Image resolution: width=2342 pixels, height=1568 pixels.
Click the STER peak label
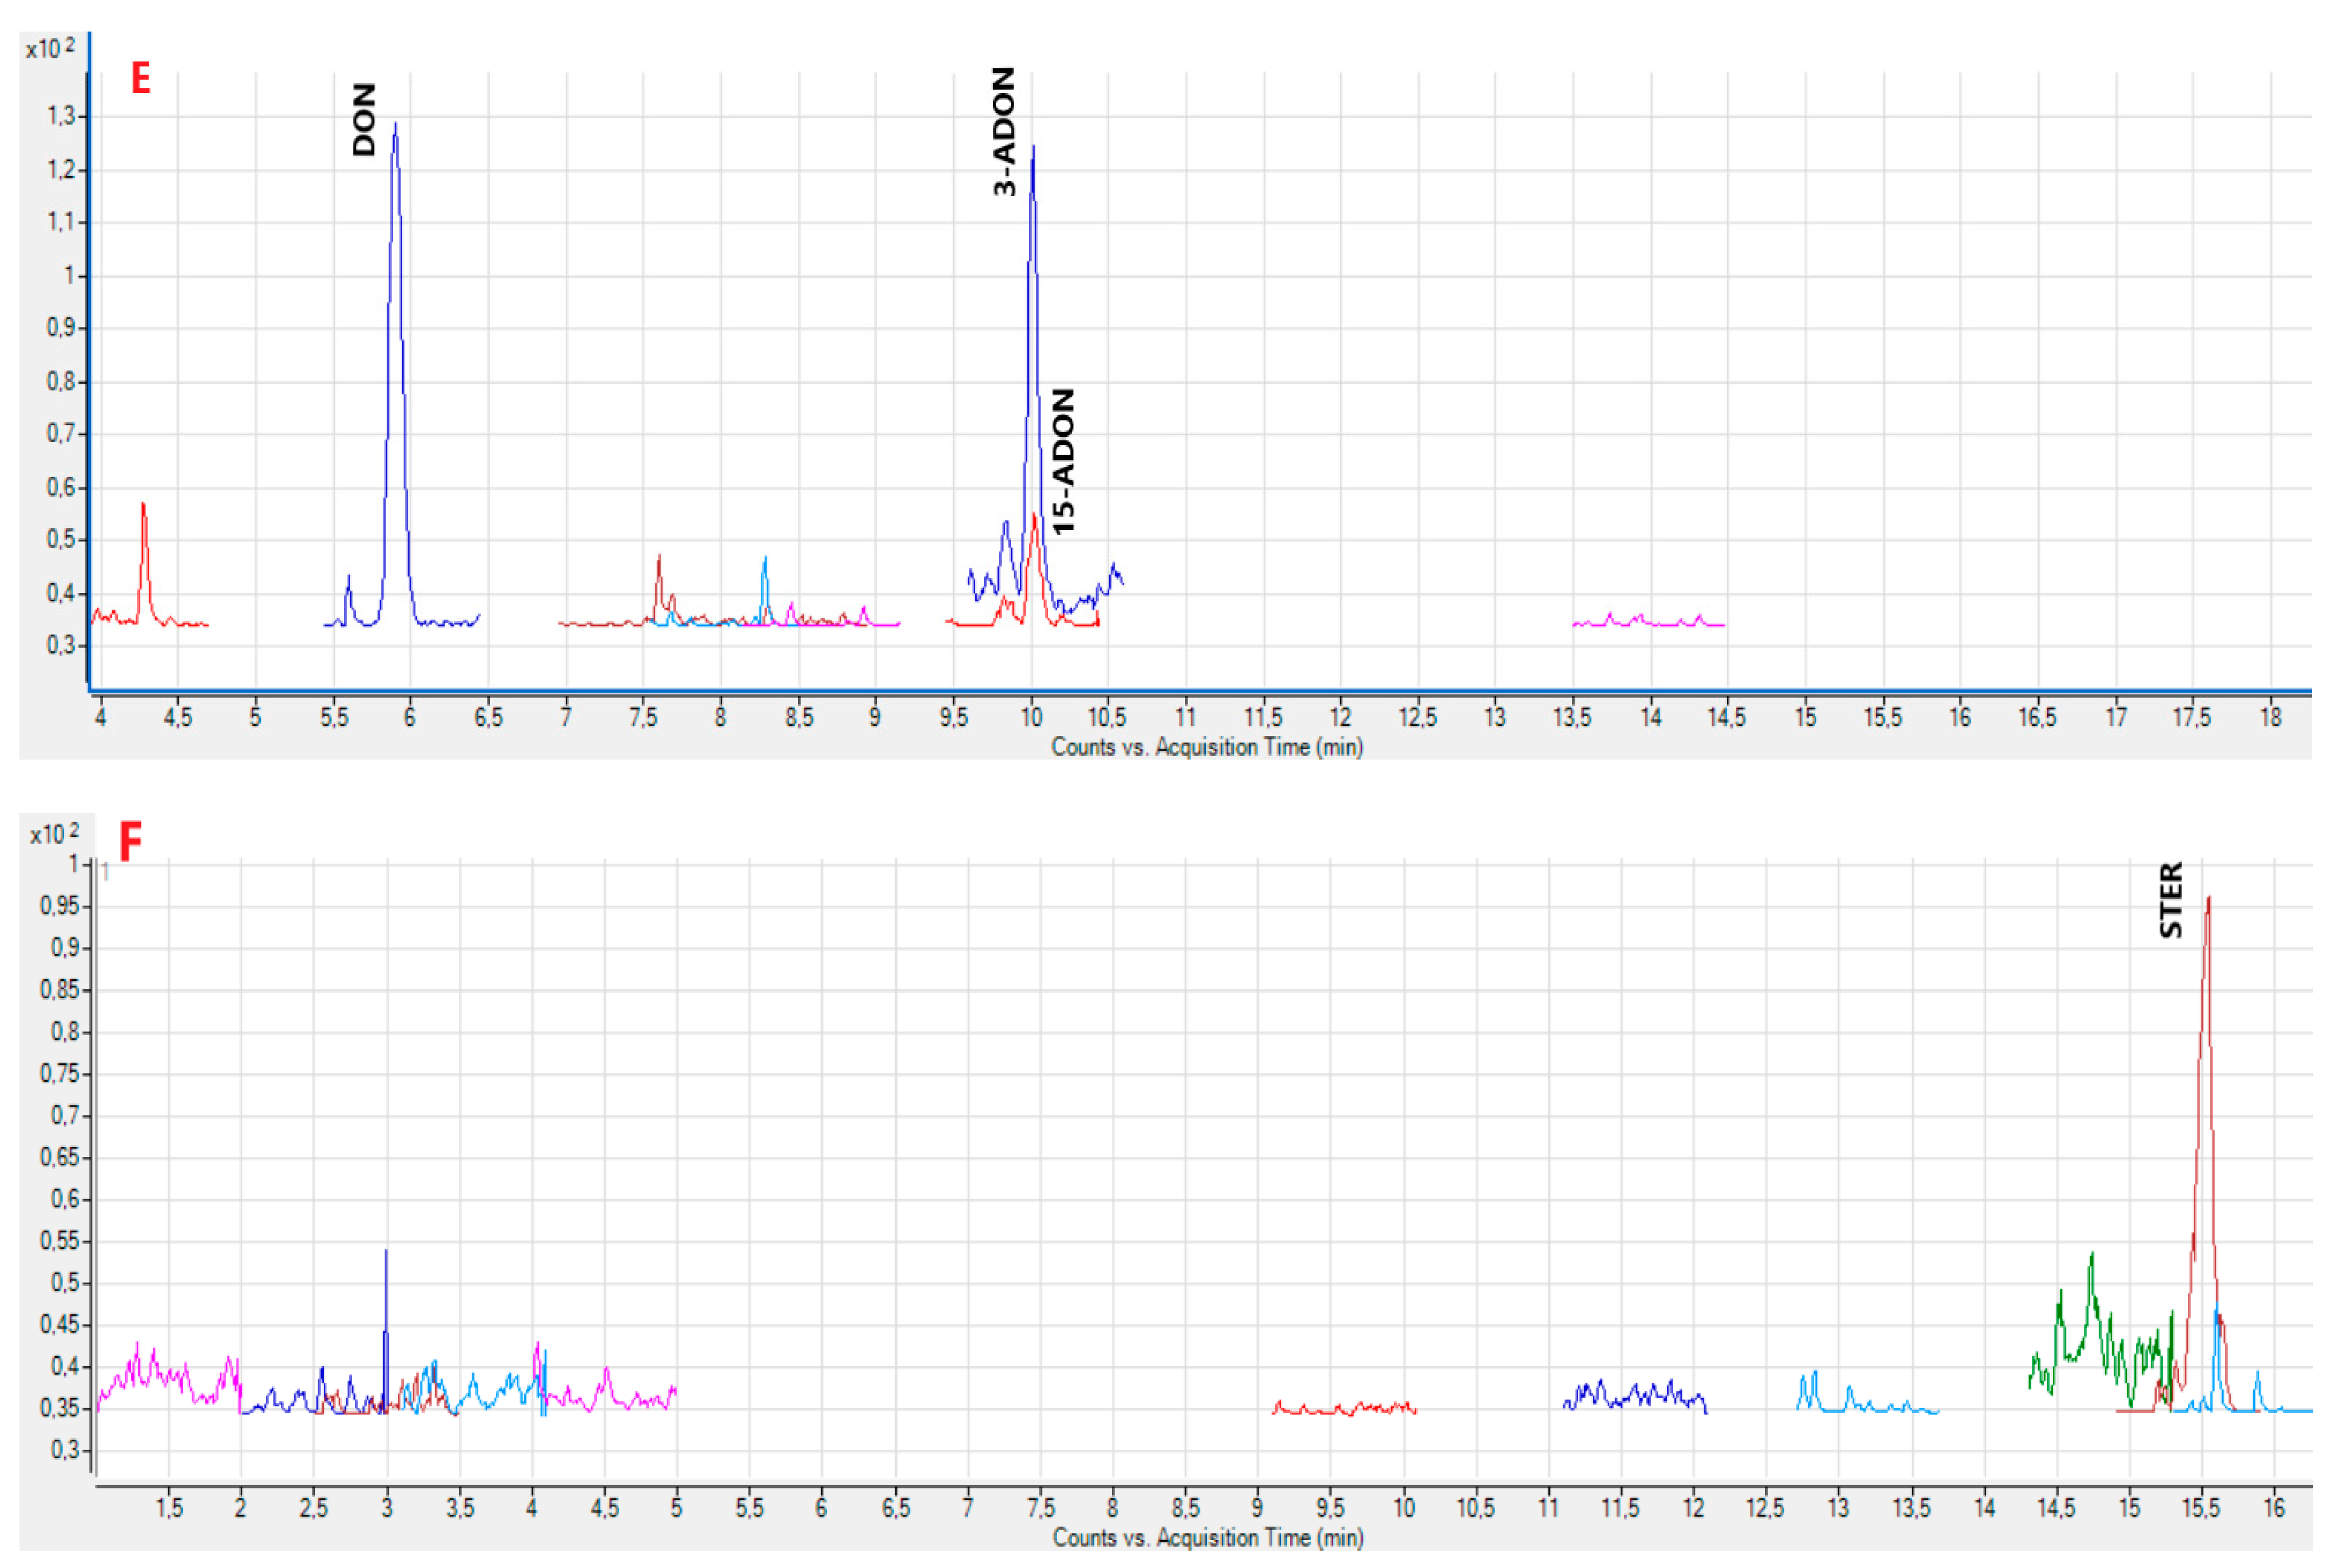click(x=2170, y=900)
